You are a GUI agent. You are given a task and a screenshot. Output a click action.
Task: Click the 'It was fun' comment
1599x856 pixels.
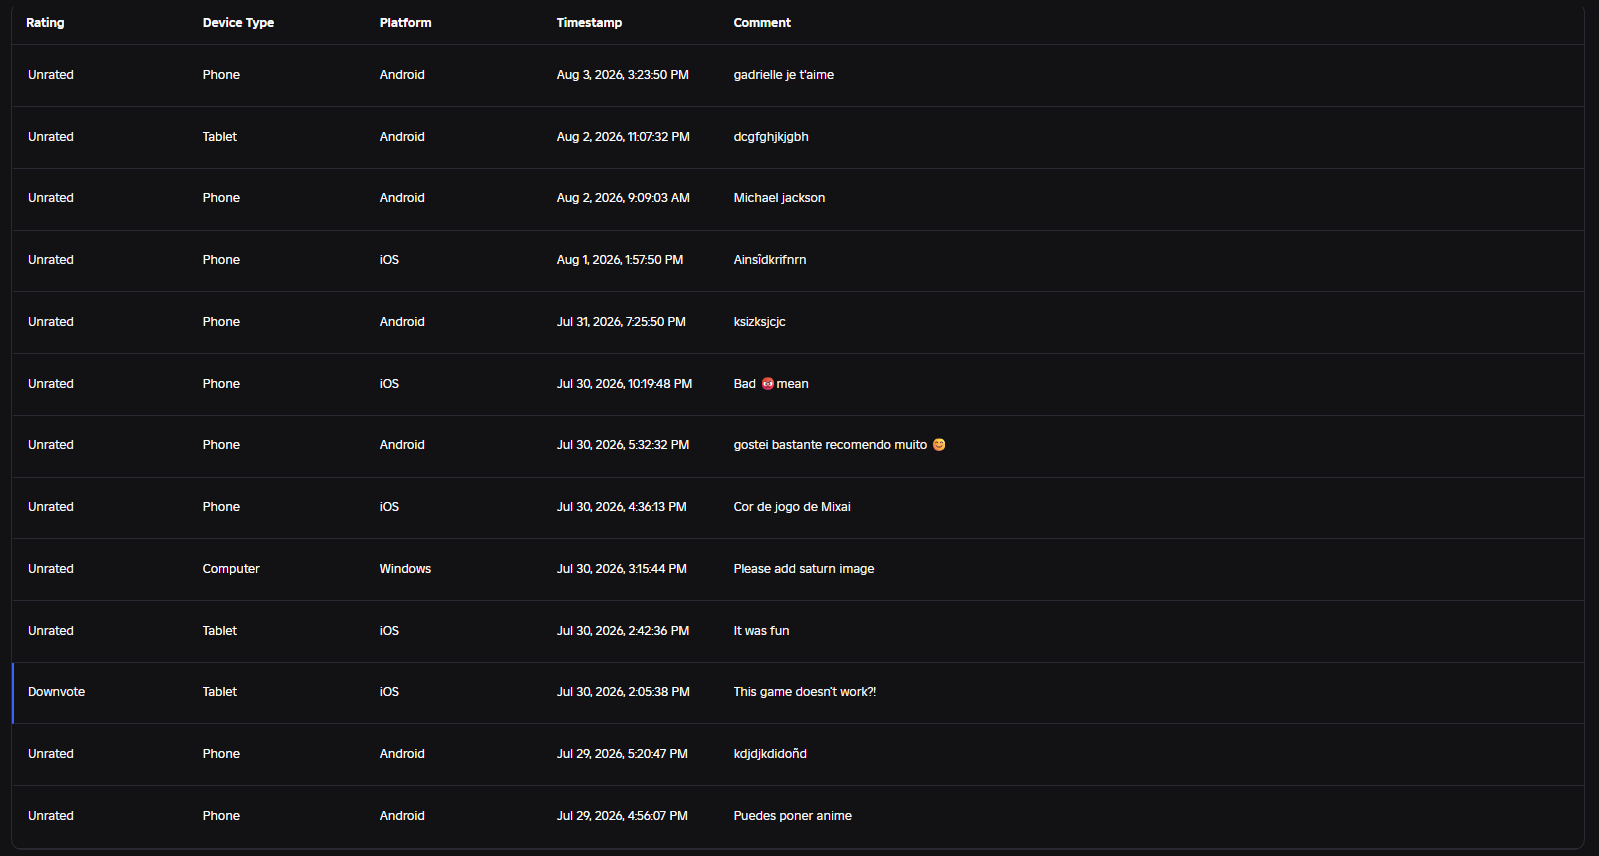(761, 631)
